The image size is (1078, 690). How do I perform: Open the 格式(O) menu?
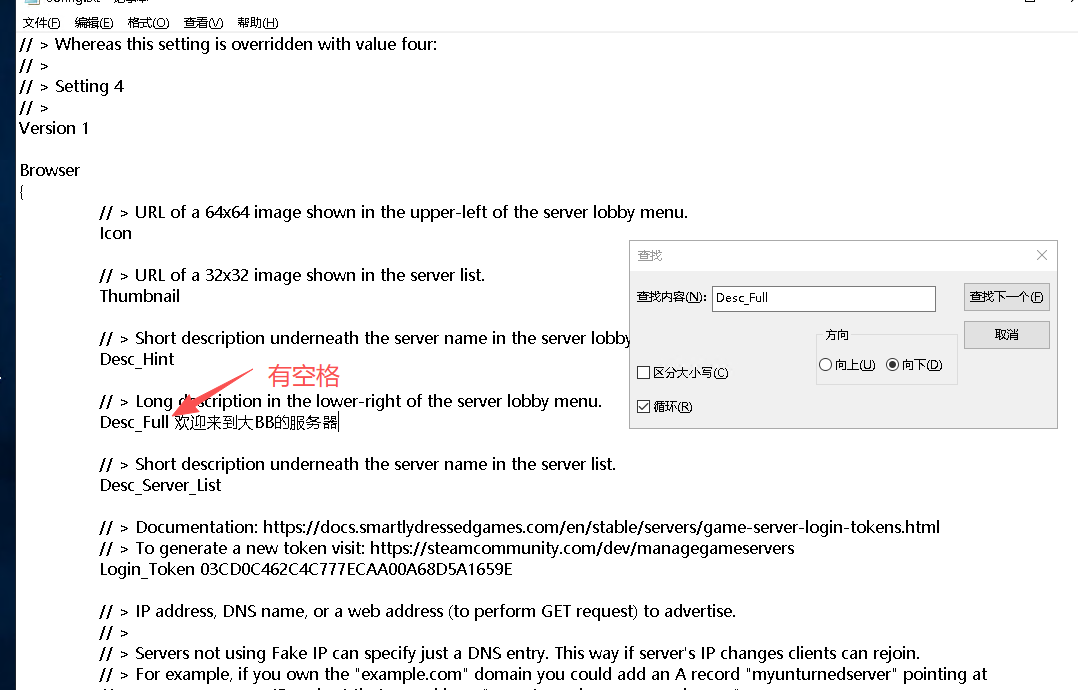pyautogui.click(x=148, y=22)
